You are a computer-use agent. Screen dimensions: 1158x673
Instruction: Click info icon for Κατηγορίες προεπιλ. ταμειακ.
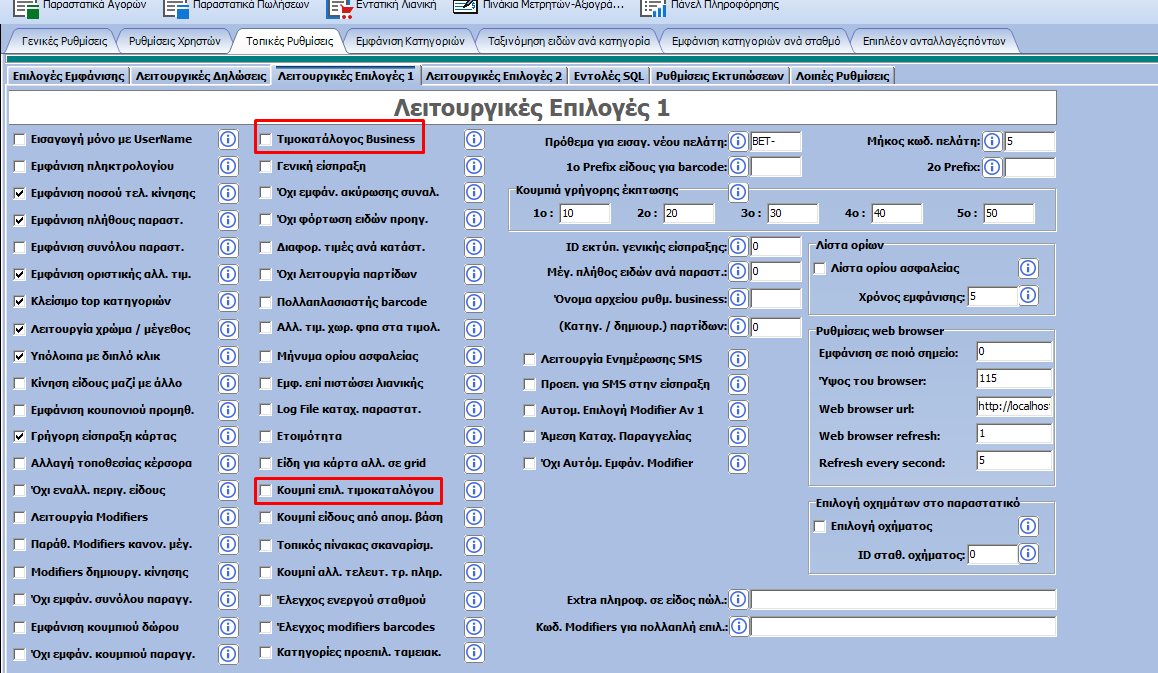(x=474, y=652)
